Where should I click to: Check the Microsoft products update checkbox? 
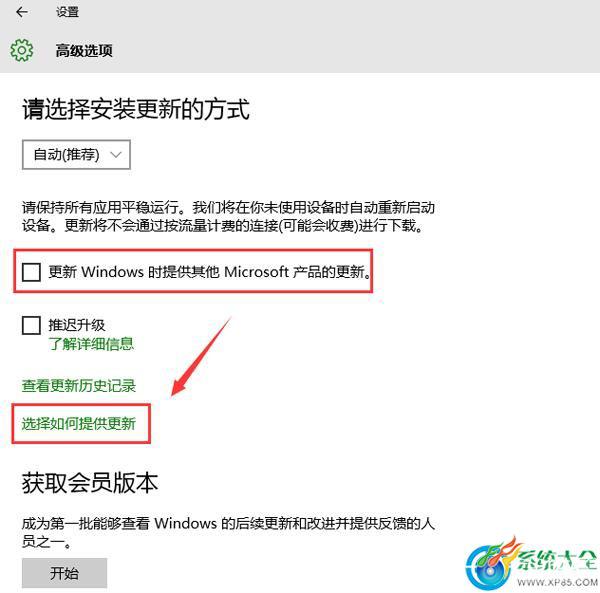(x=31, y=272)
